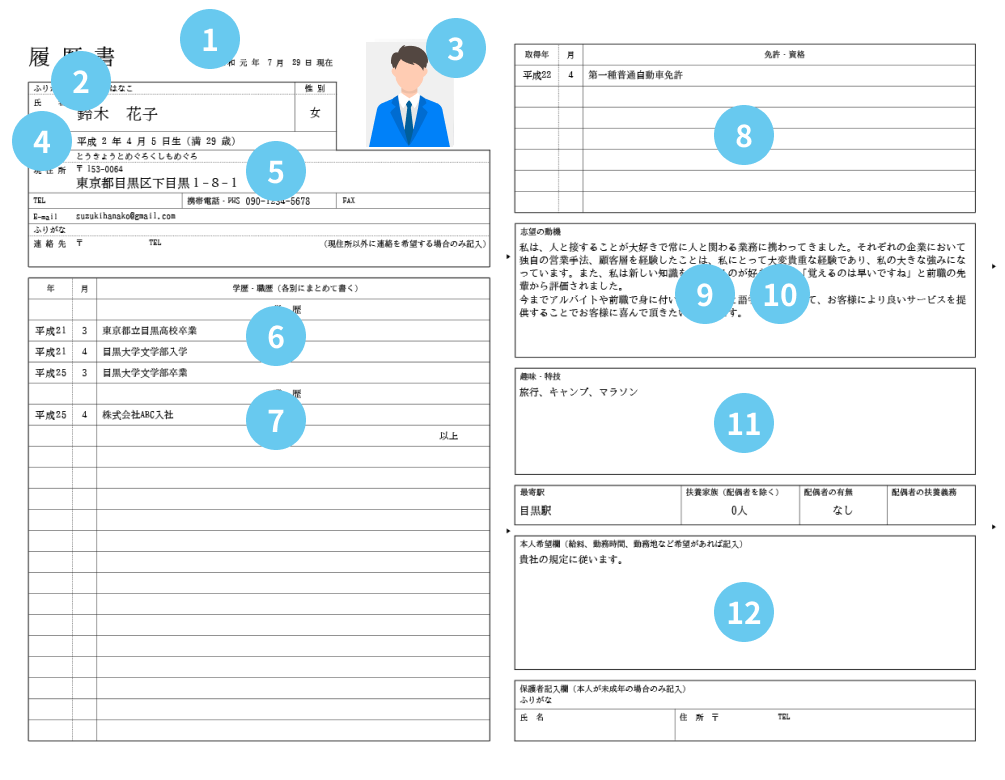Click the 趣味・特技 section label

click(x=540, y=377)
